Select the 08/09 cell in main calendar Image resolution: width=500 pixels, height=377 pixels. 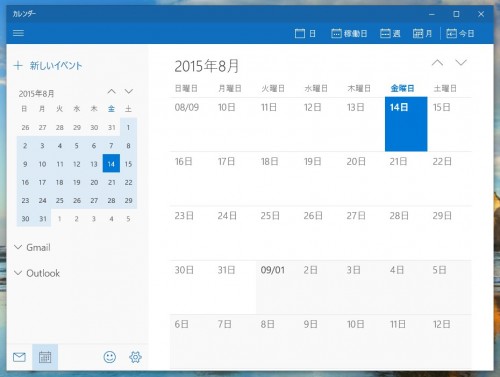191,124
